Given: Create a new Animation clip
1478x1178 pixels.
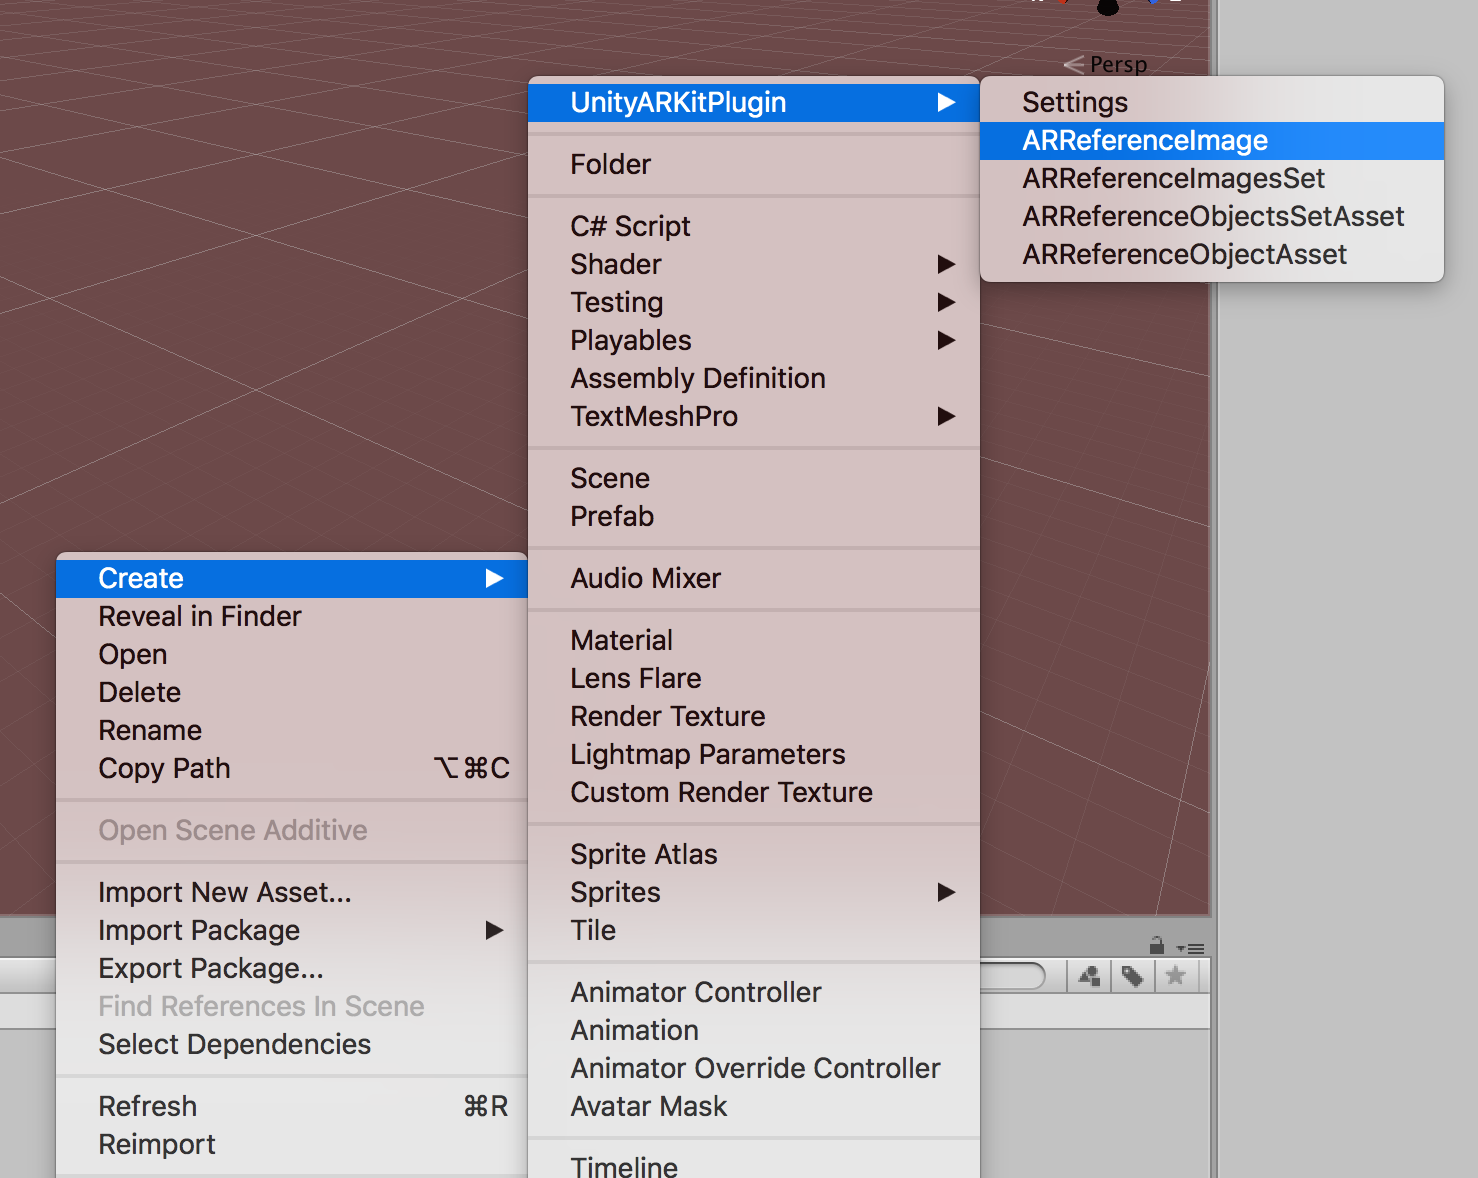Looking at the screenshot, I should click(753, 1030).
